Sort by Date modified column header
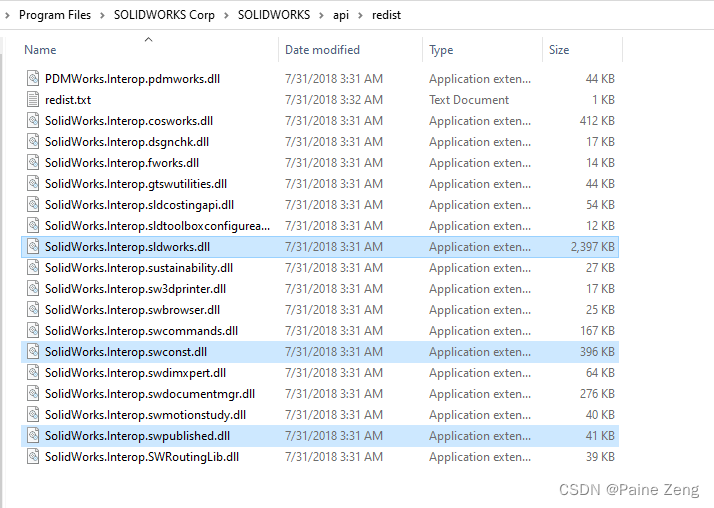This screenshot has height=508, width=714. pyautogui.click(x=322, y=50)
